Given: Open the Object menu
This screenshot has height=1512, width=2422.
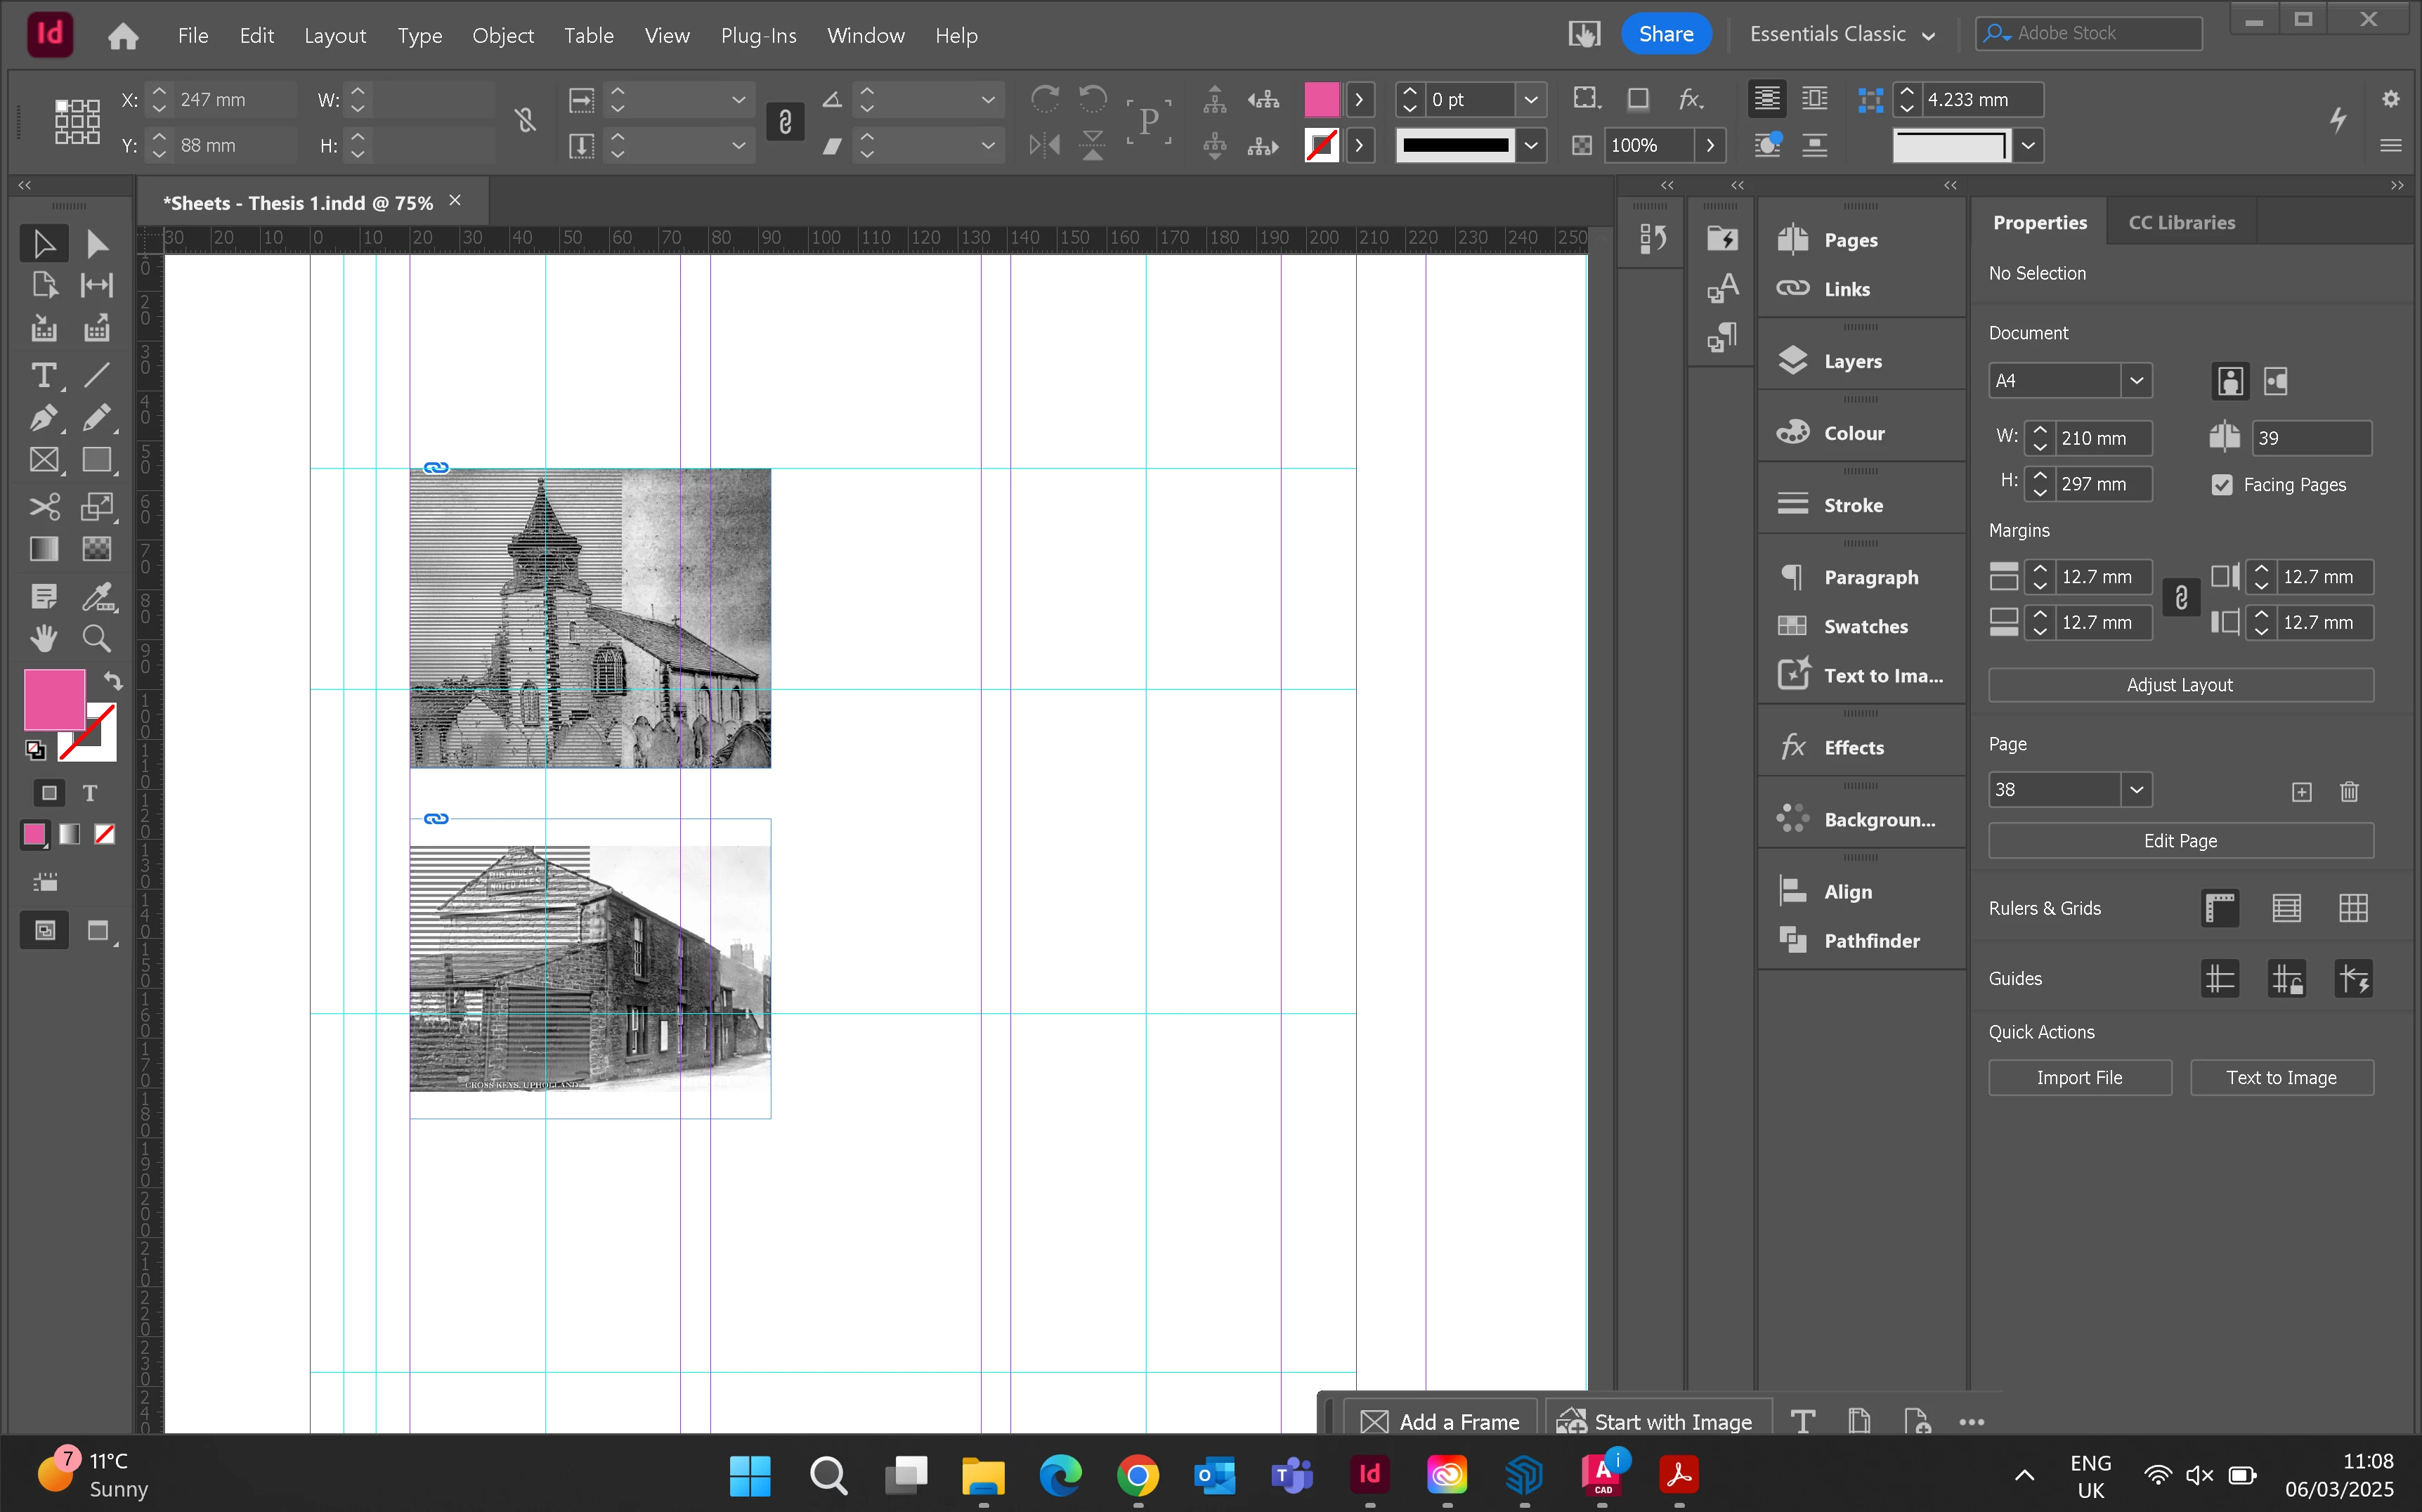Looking at the screenshot, I should click(x=502, y=36).
